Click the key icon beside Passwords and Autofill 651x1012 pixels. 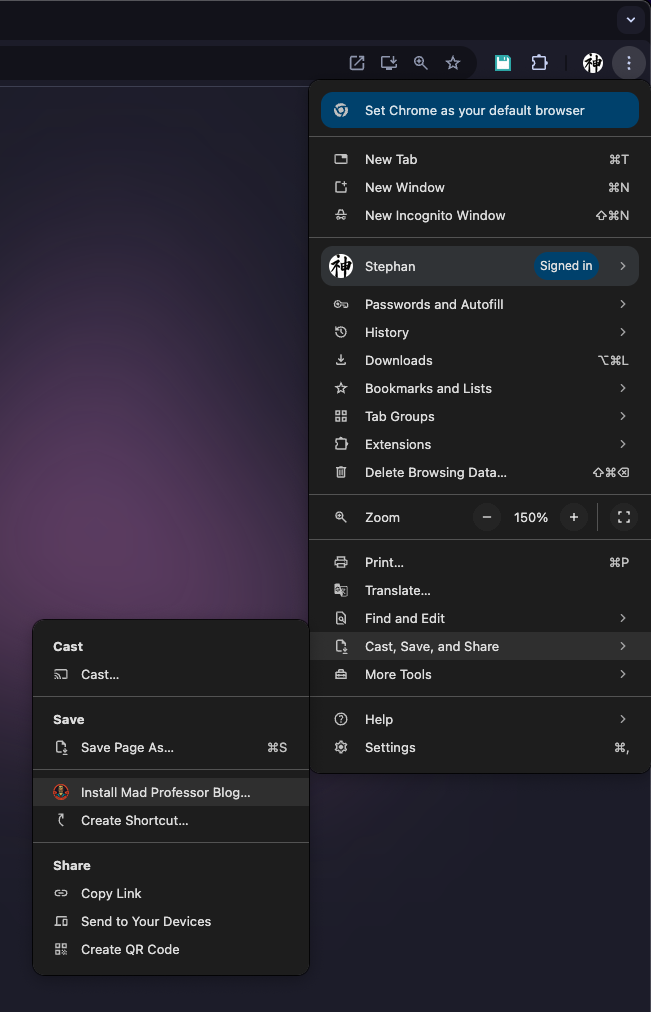click(341, 304)
